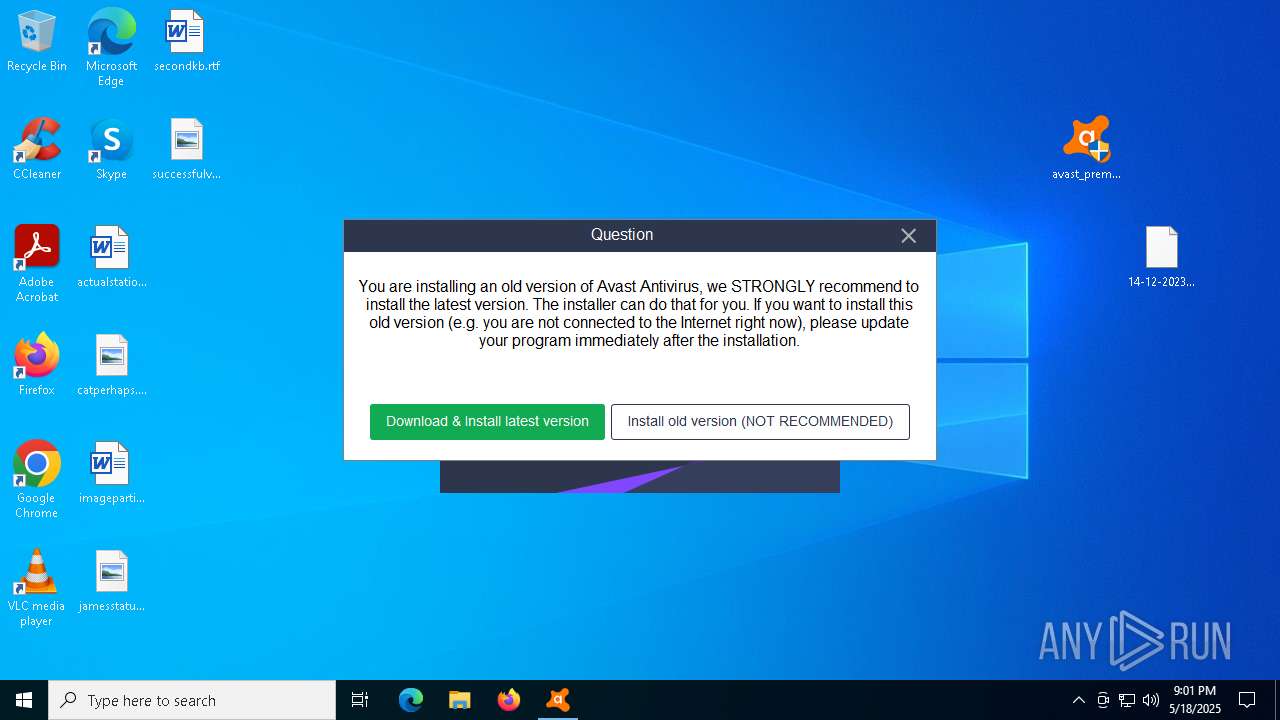Open the clock showing 9:01 PM
Viewport: 1280px width, 720px height.
[x=1195, y=700]
